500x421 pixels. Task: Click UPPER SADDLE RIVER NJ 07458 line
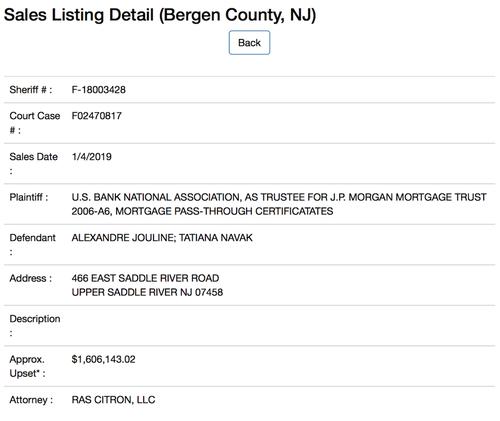[x=147, y=292]
